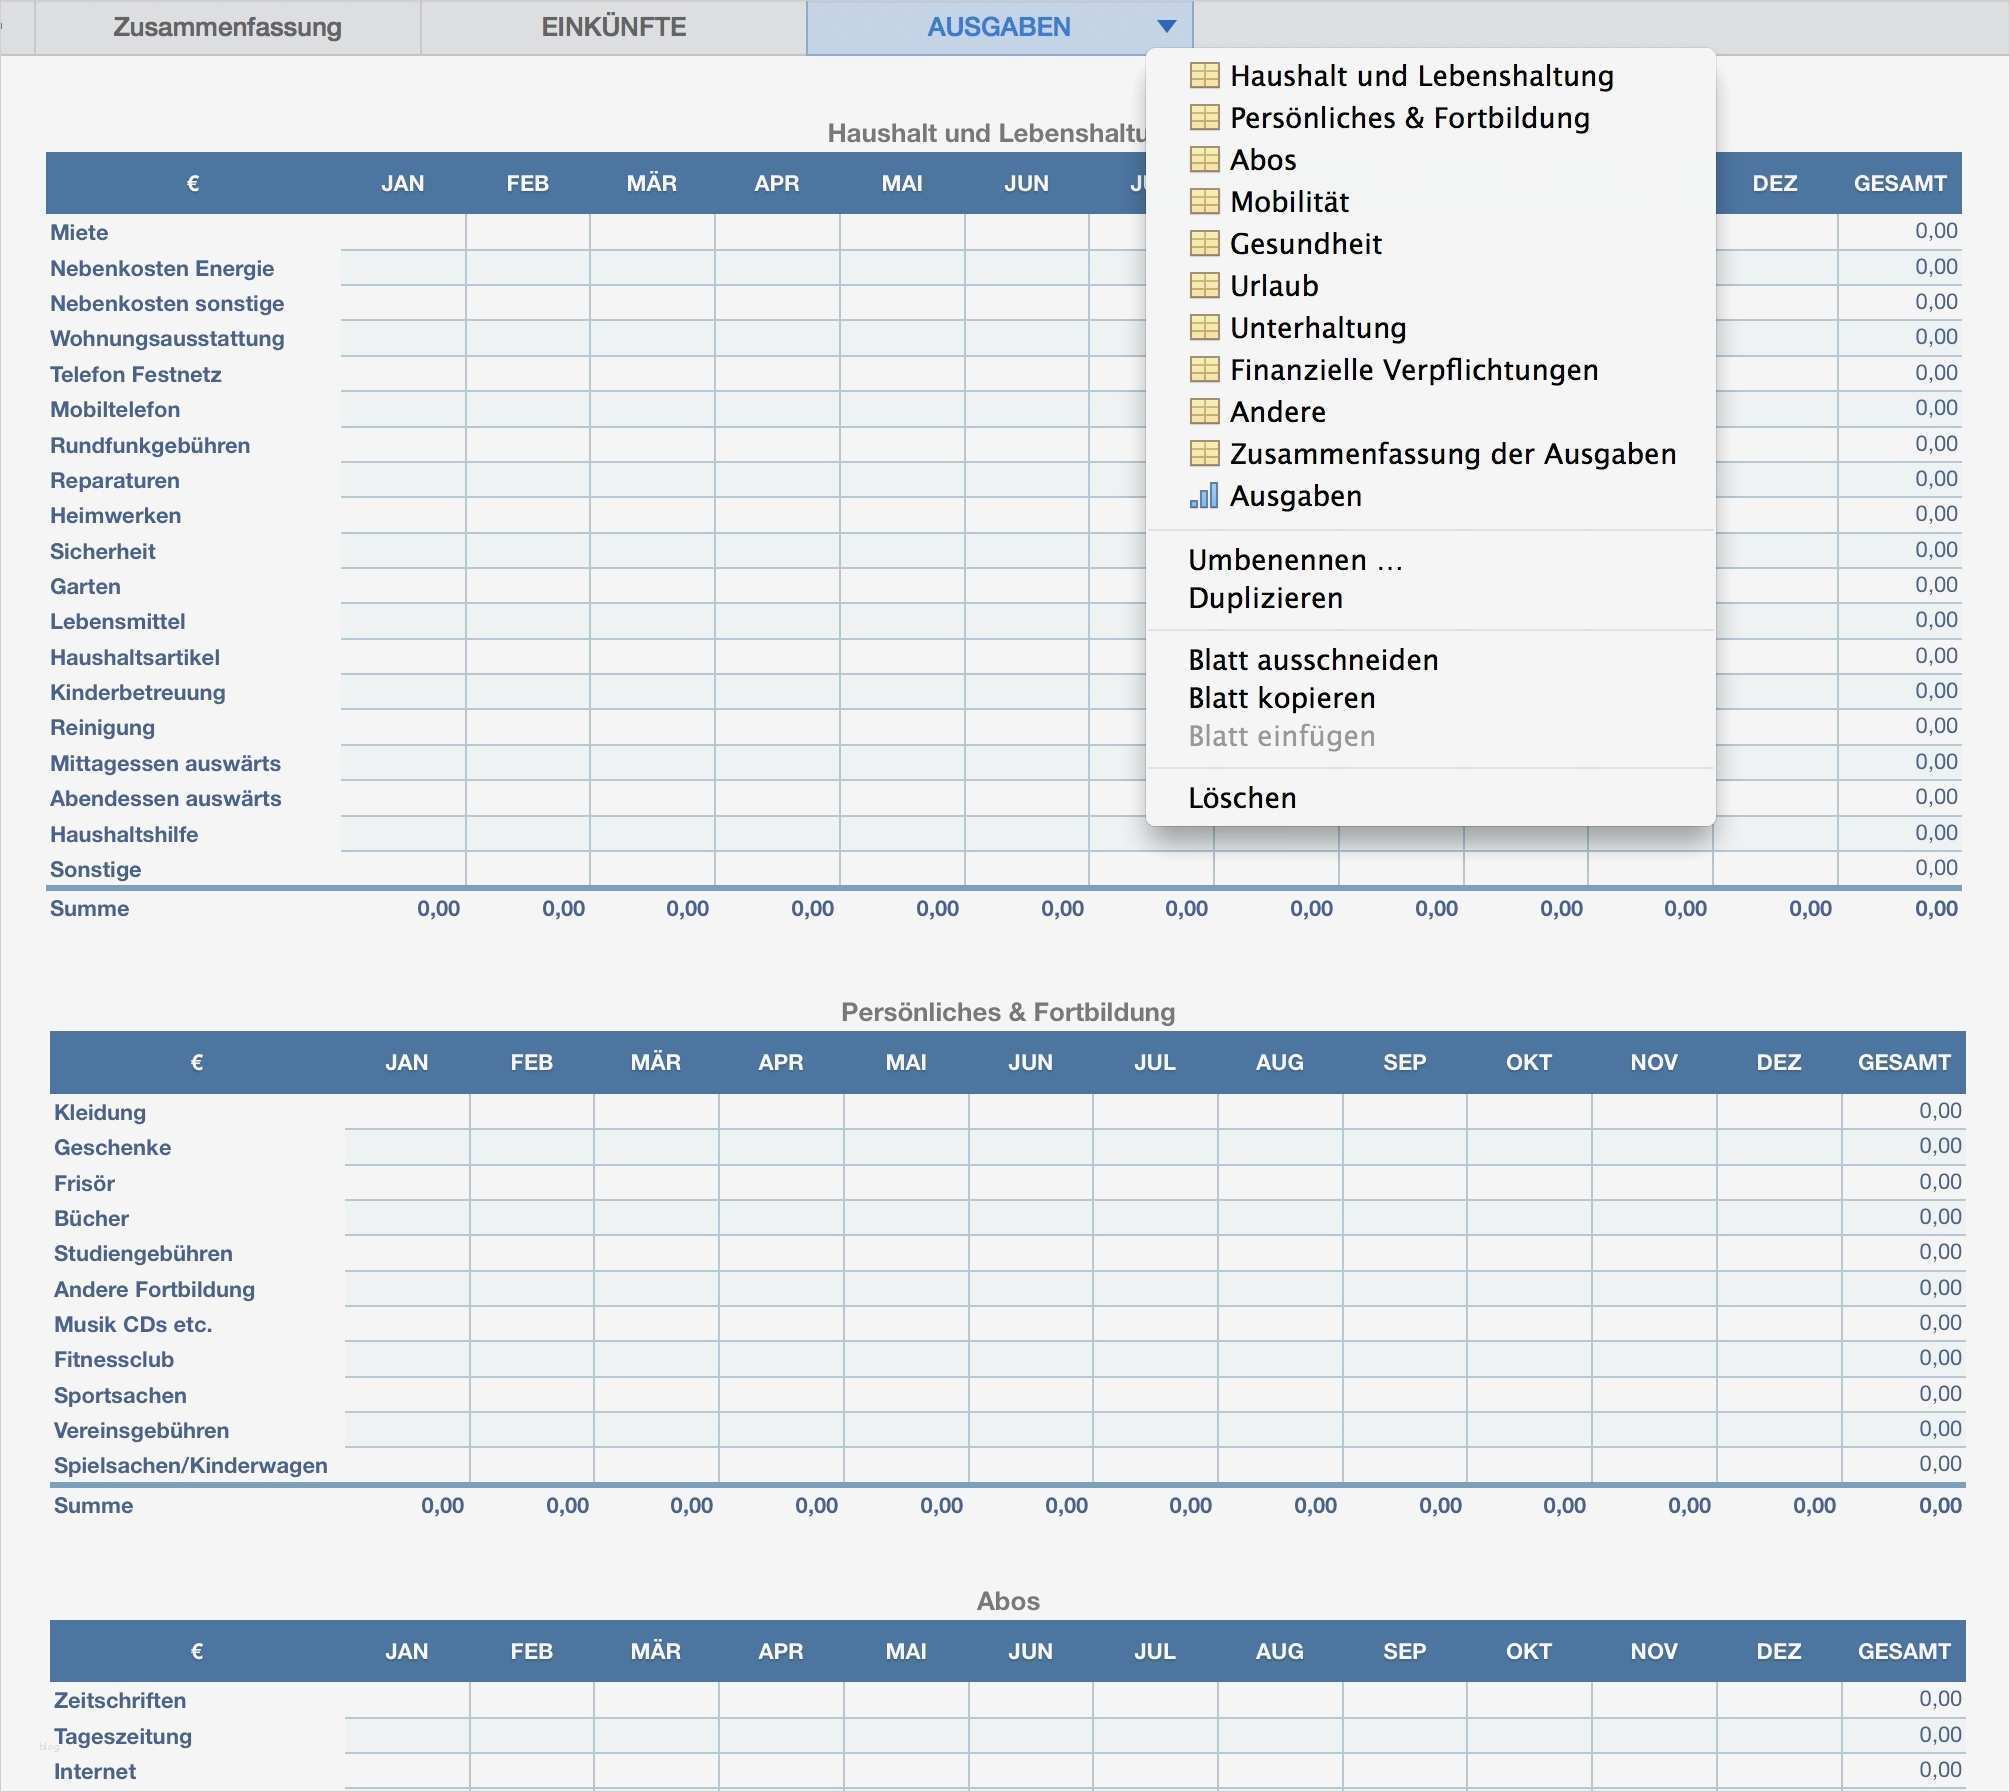Select the Gesundheit sheet icon
Image resolution: width=2010 pixels, height=1792 pixels.
[x=1203, y=243]
